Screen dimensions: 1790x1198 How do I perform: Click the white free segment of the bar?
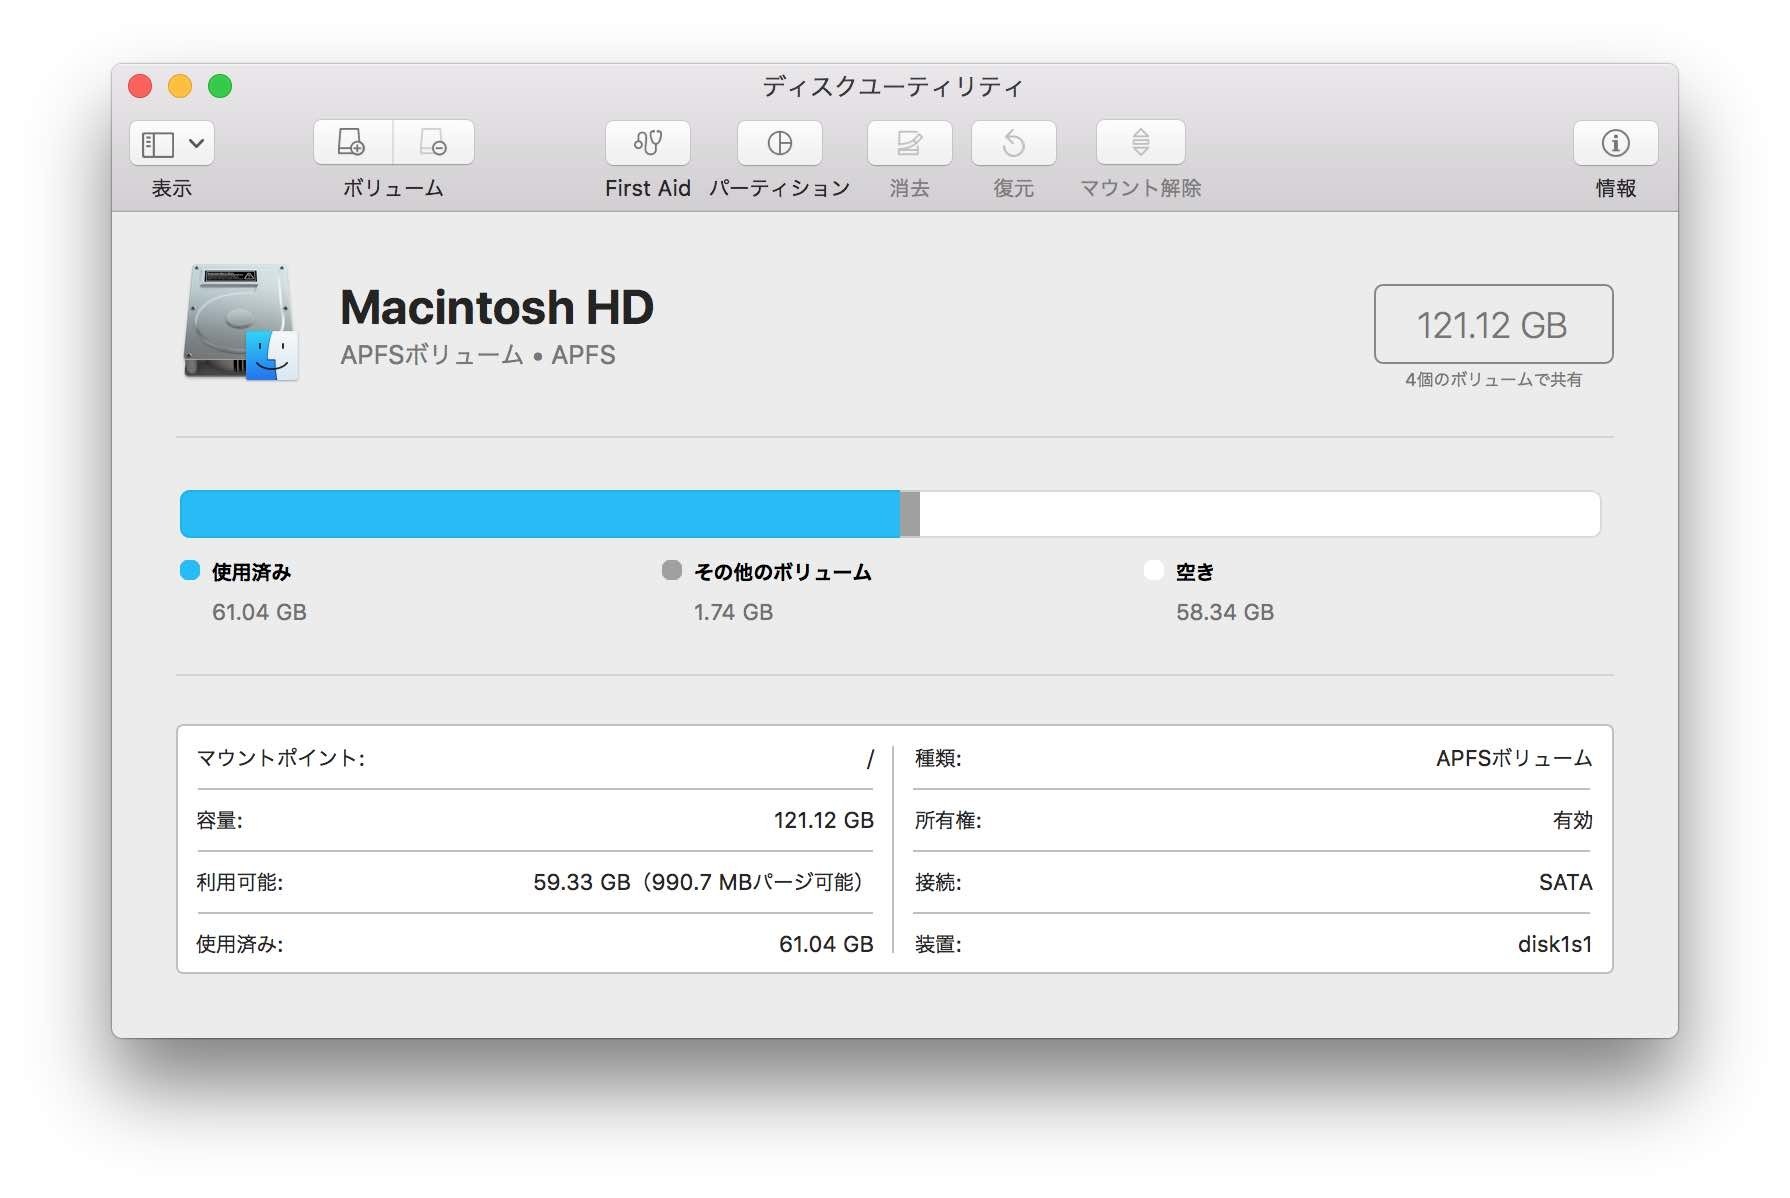coord(1260,514)
